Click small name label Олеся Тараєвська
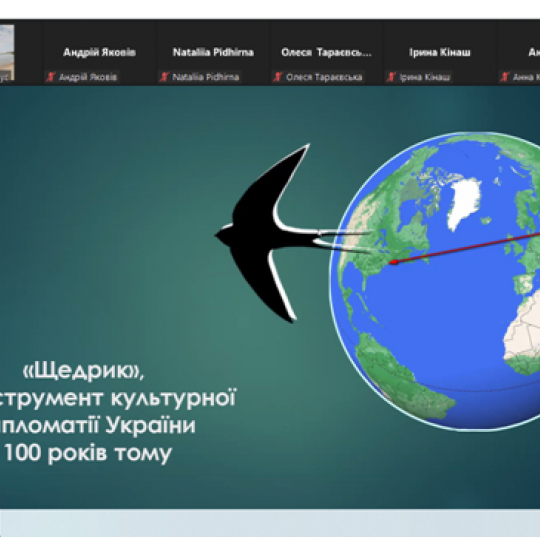The width and height of the screenshot is (540, 540). coord(324,77)
